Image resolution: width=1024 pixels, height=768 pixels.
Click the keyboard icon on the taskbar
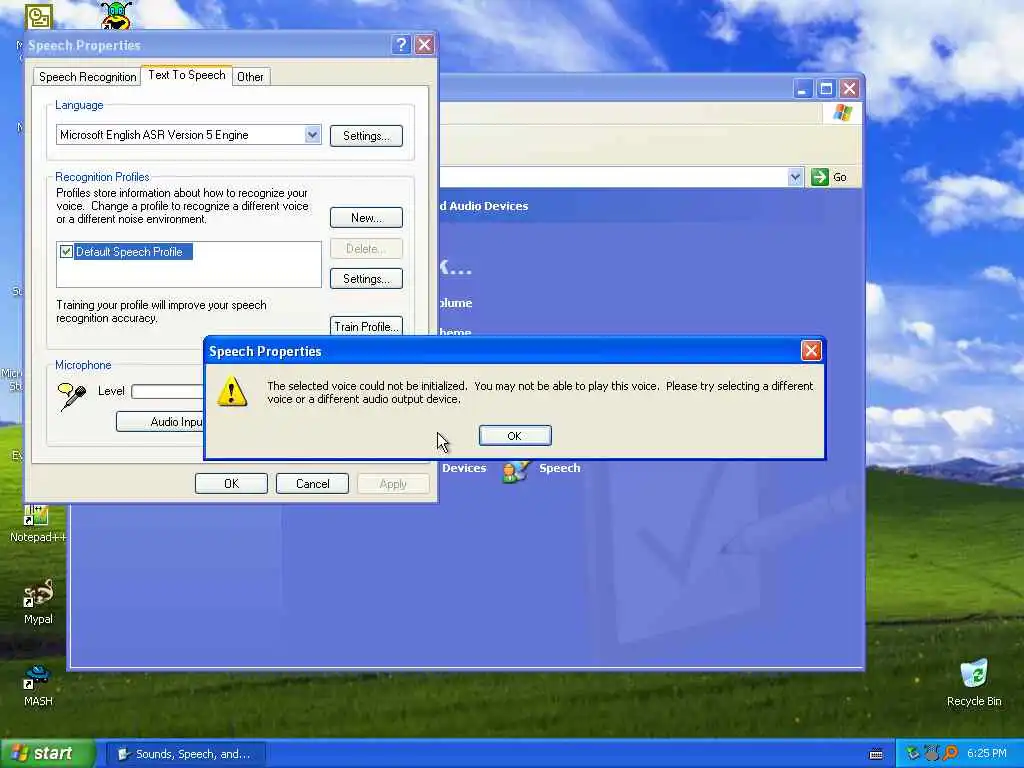pyautogui.click(x=876, y=754)
